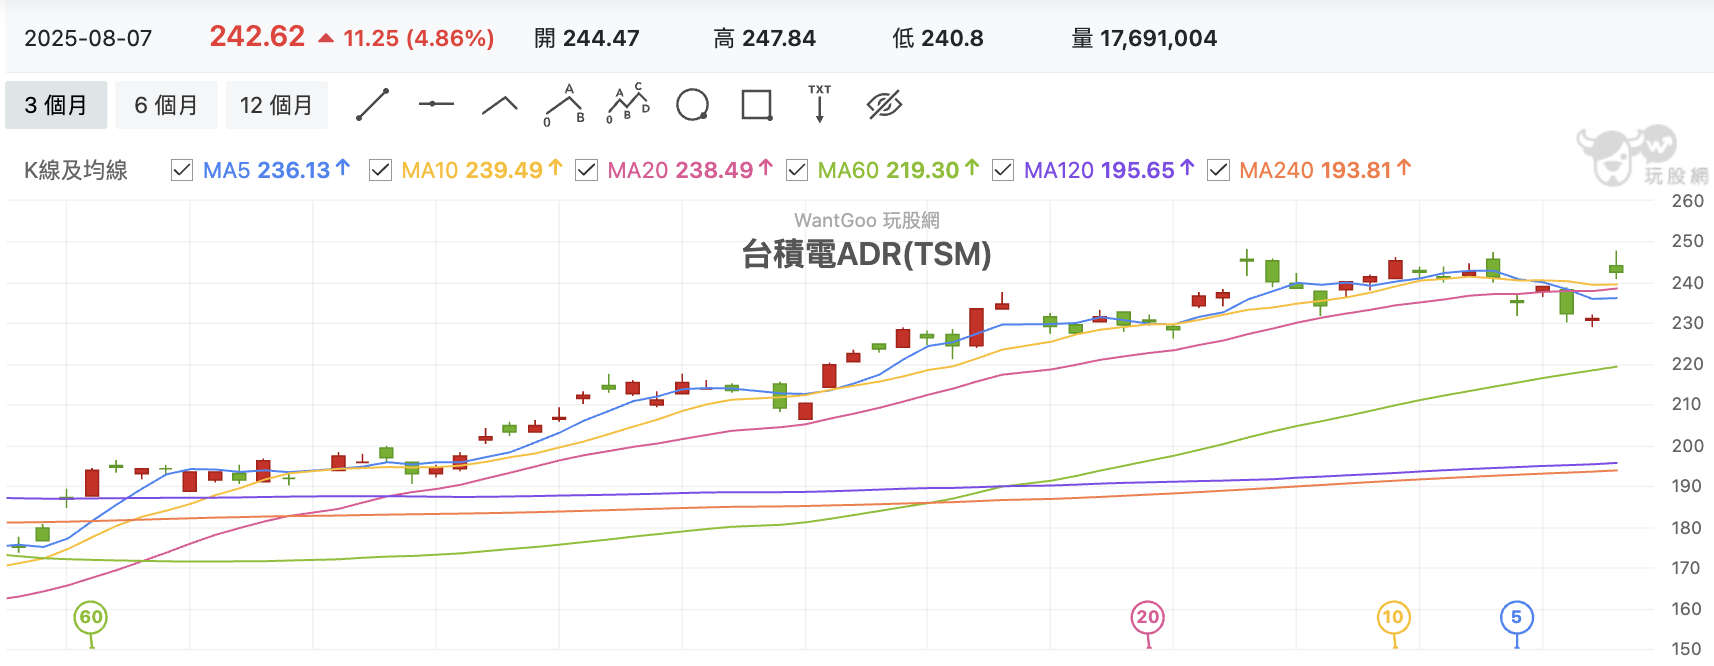Select the horizontal line drawing tool

pos(436,104)
